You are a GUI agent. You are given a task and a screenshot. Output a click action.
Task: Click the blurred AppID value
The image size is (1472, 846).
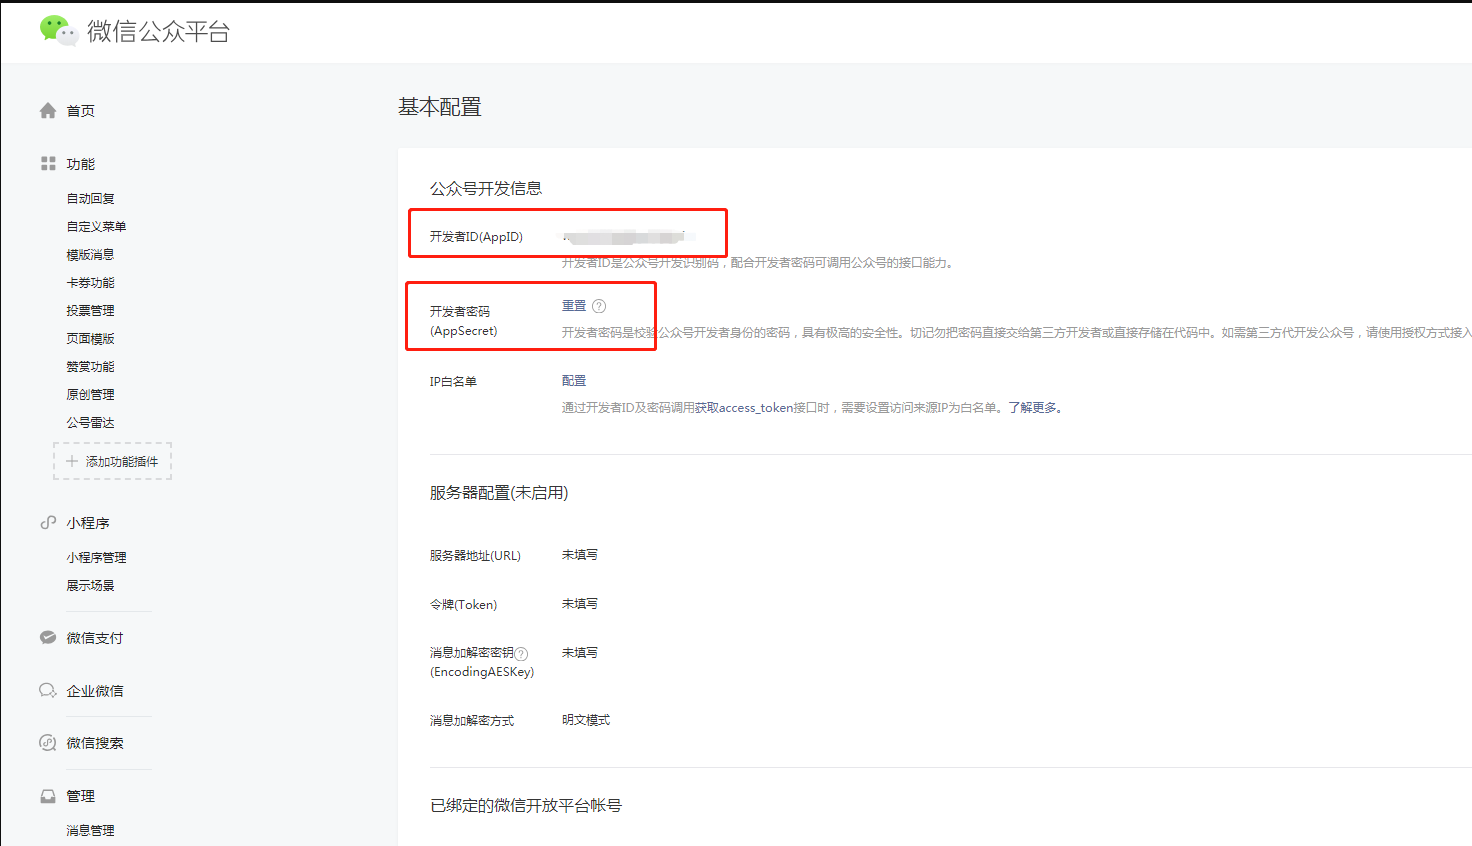629,237
